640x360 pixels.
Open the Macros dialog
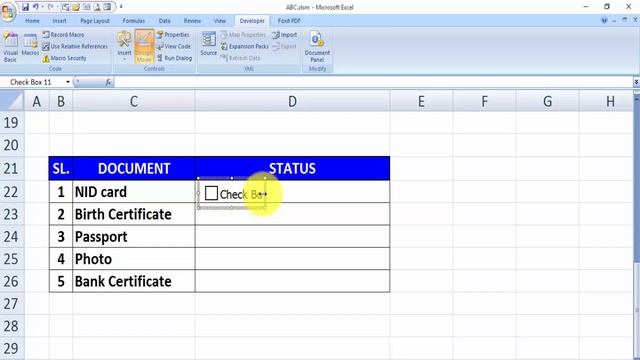30,45
